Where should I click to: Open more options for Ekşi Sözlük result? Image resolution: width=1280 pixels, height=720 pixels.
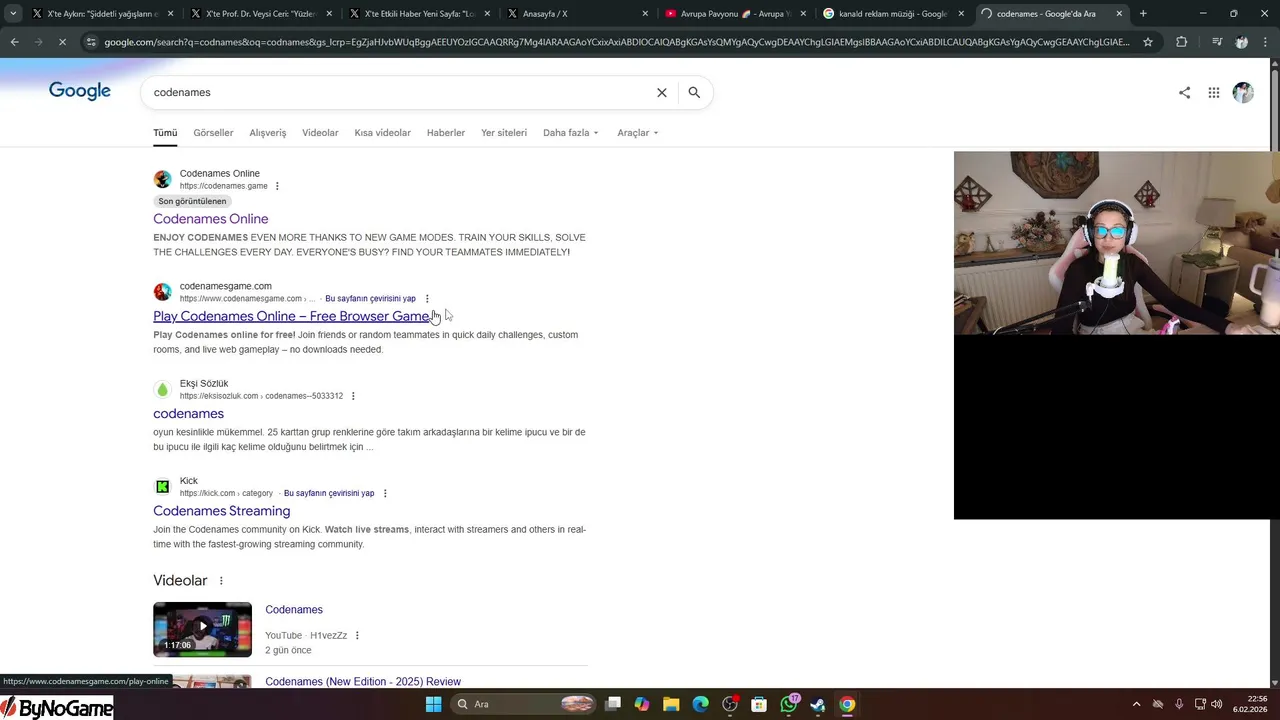[353, 396]
